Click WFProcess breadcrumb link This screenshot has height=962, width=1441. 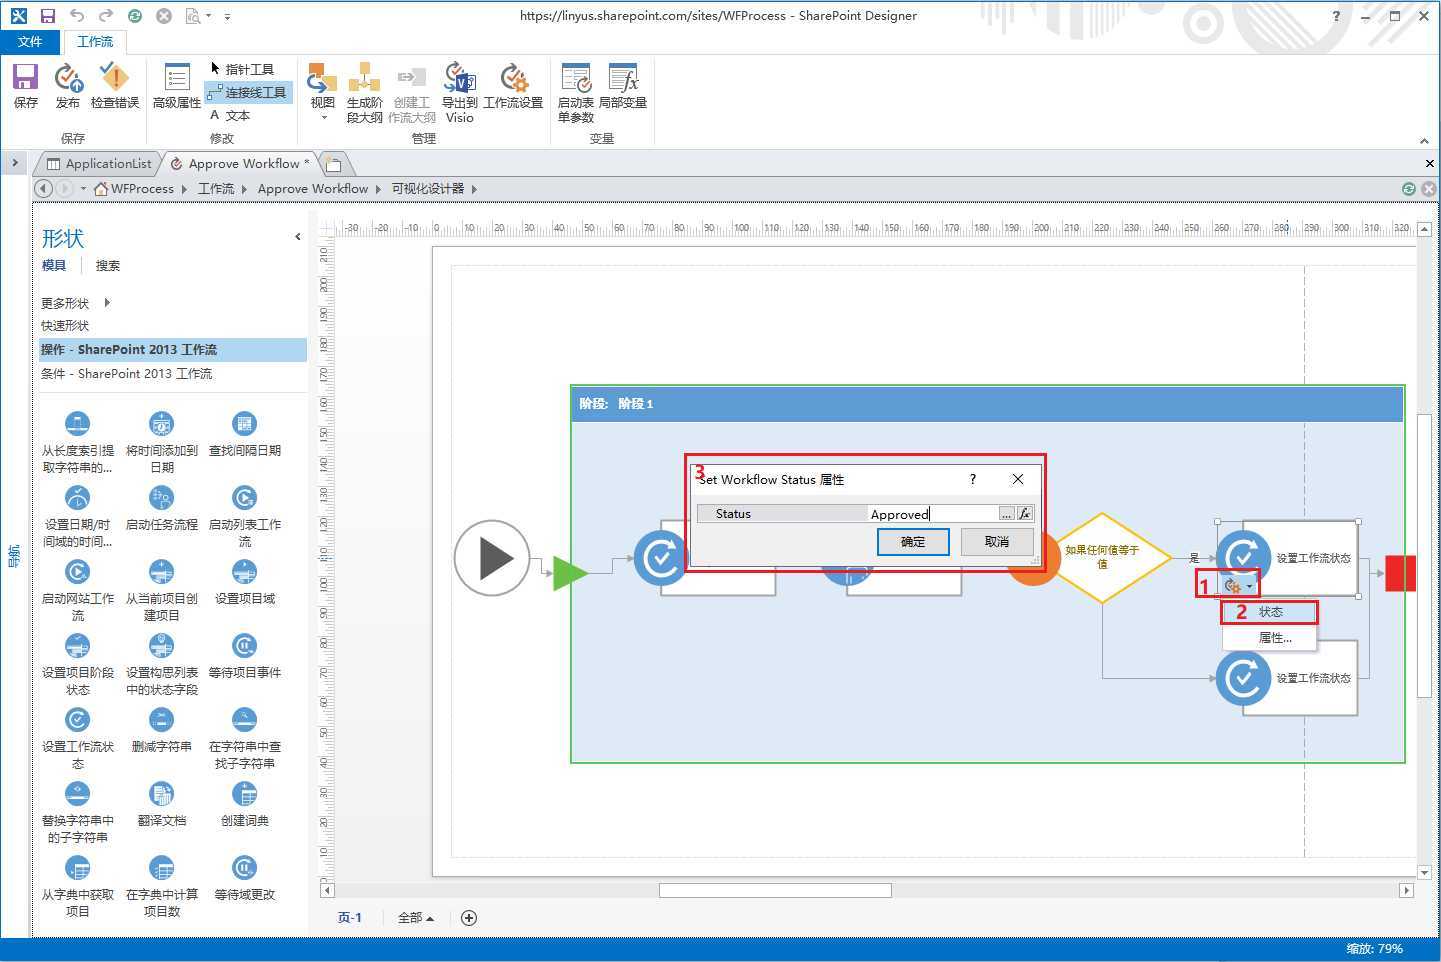click(142, 188)
